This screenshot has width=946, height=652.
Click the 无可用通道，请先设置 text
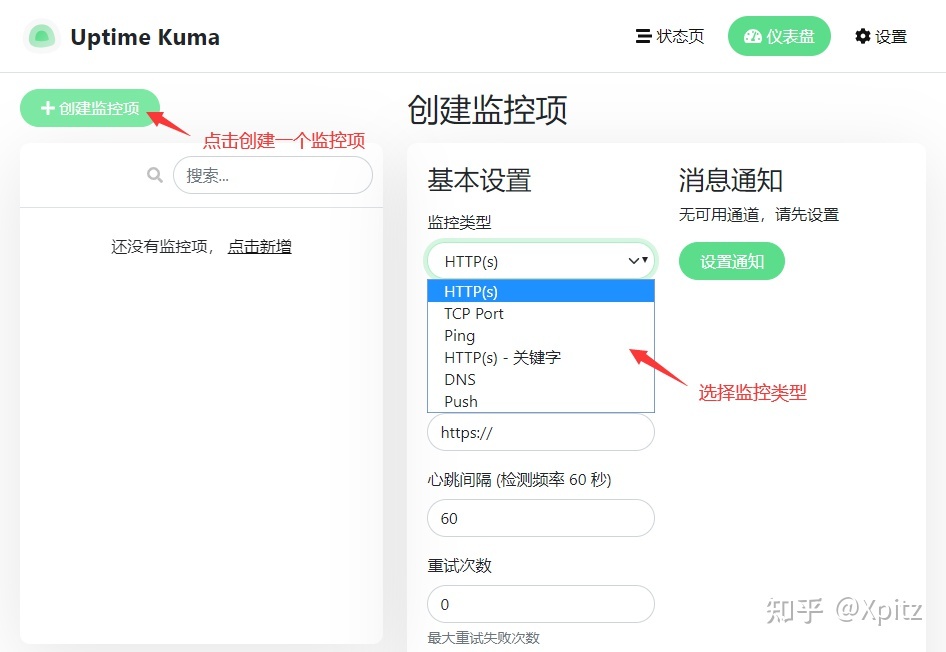(759, 215)
